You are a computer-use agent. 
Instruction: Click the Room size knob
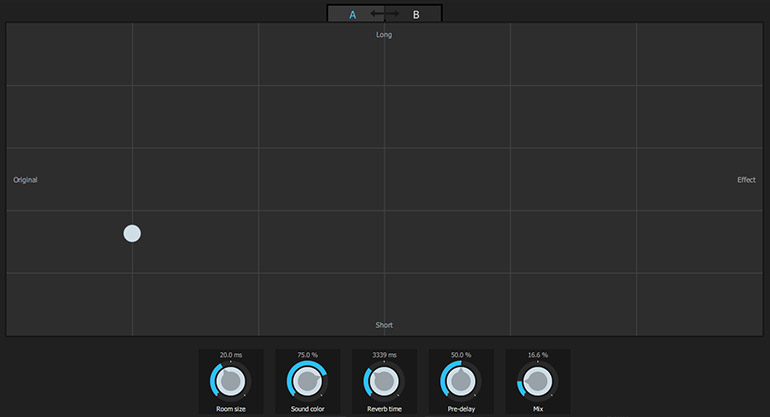231,381
